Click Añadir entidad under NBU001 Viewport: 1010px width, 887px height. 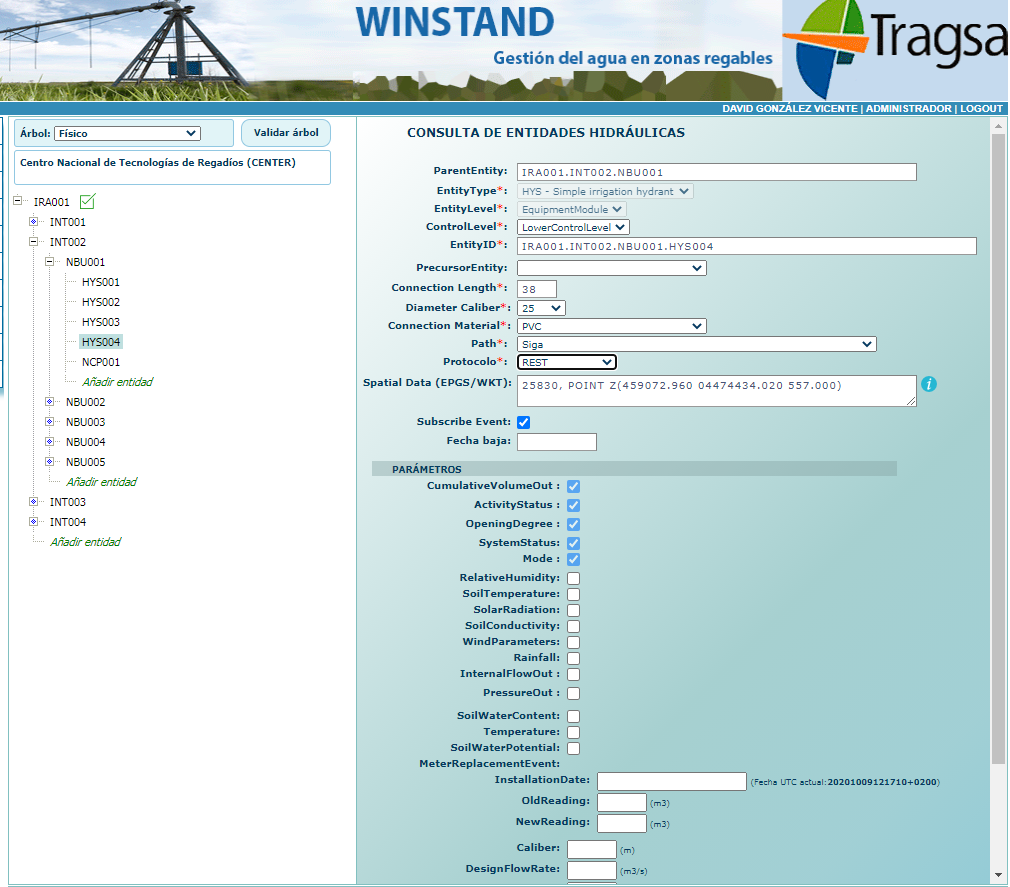coord(117,382)
